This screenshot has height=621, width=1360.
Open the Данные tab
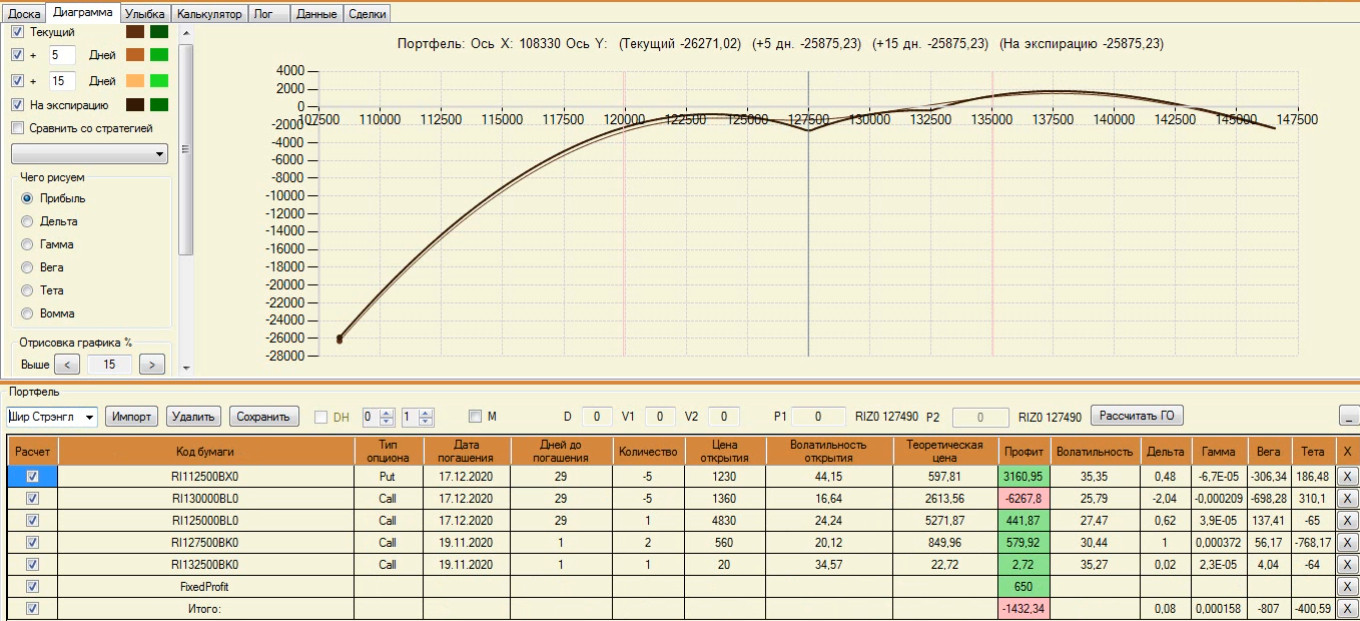pos(317,14)
